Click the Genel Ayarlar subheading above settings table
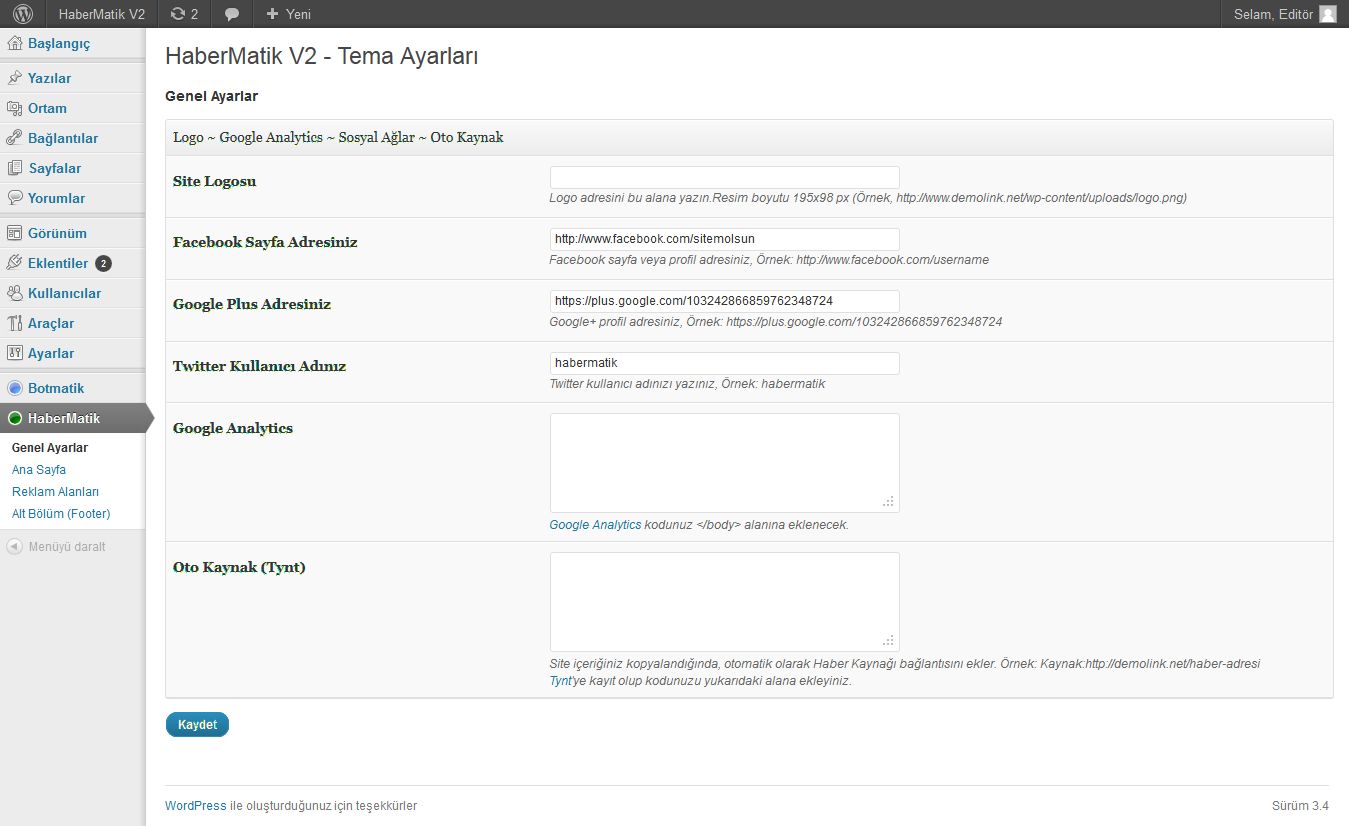1349x826 pixels. [212, 97]
